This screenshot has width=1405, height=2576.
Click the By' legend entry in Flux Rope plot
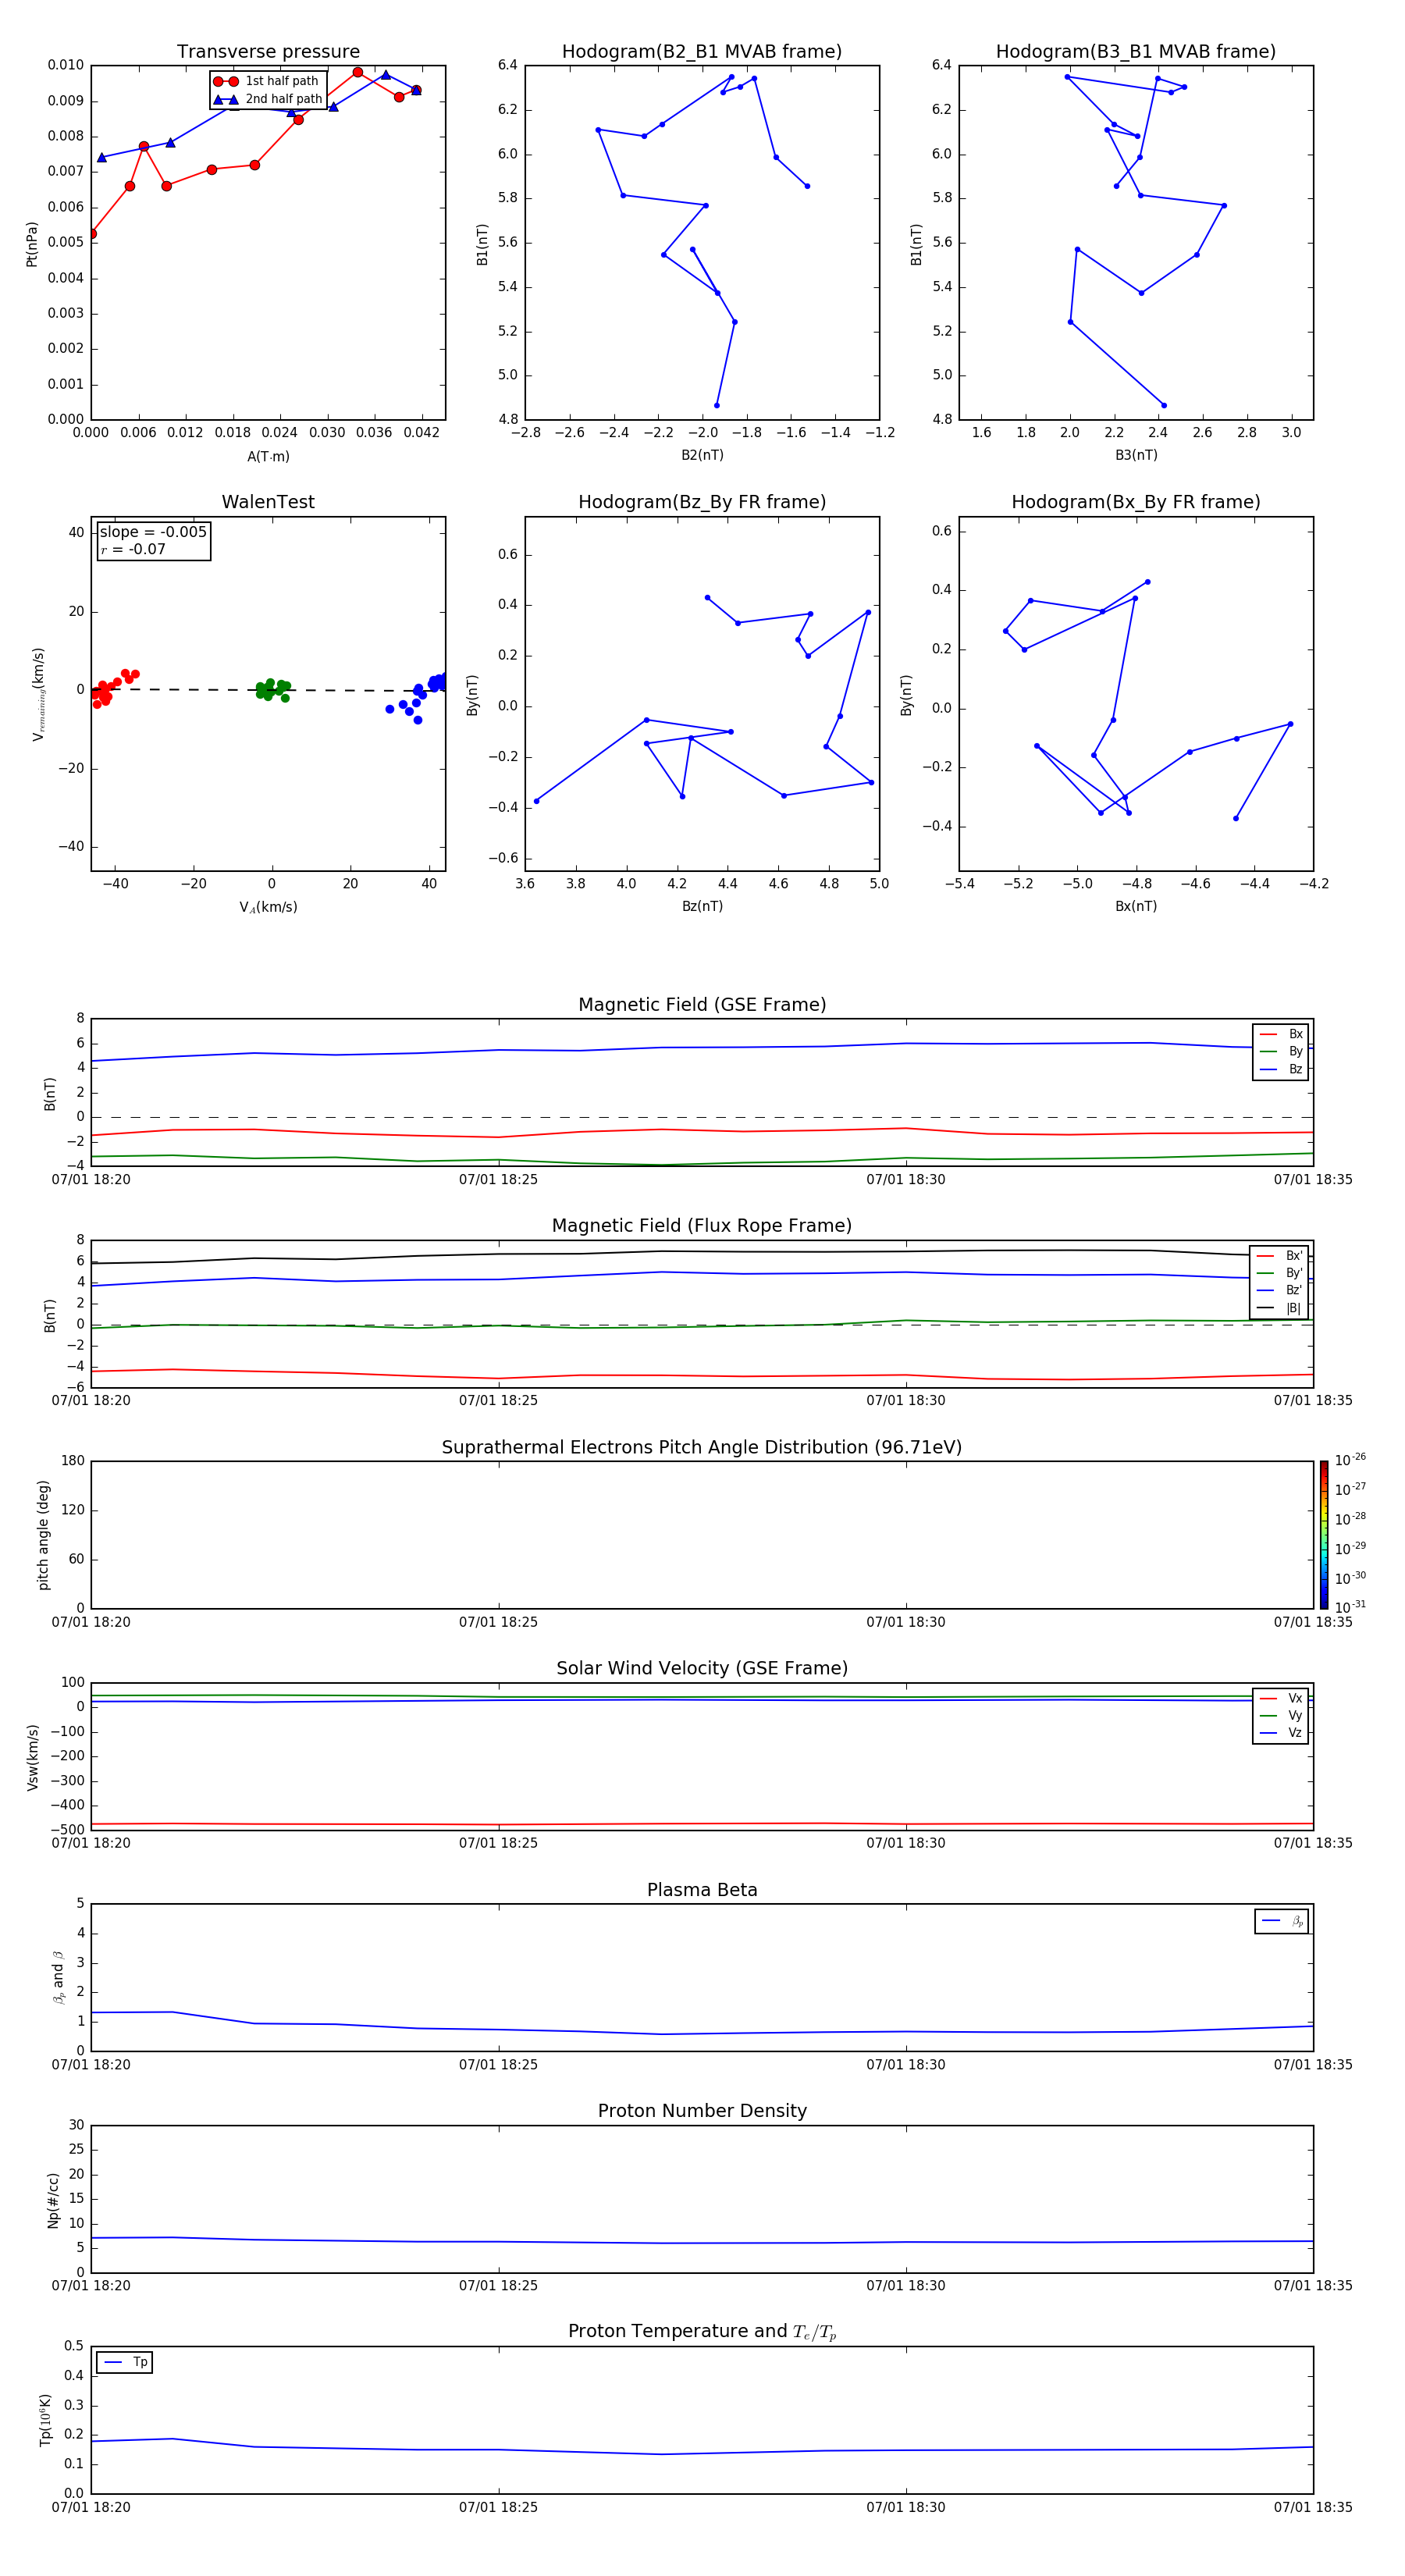pos(1280,1274)
